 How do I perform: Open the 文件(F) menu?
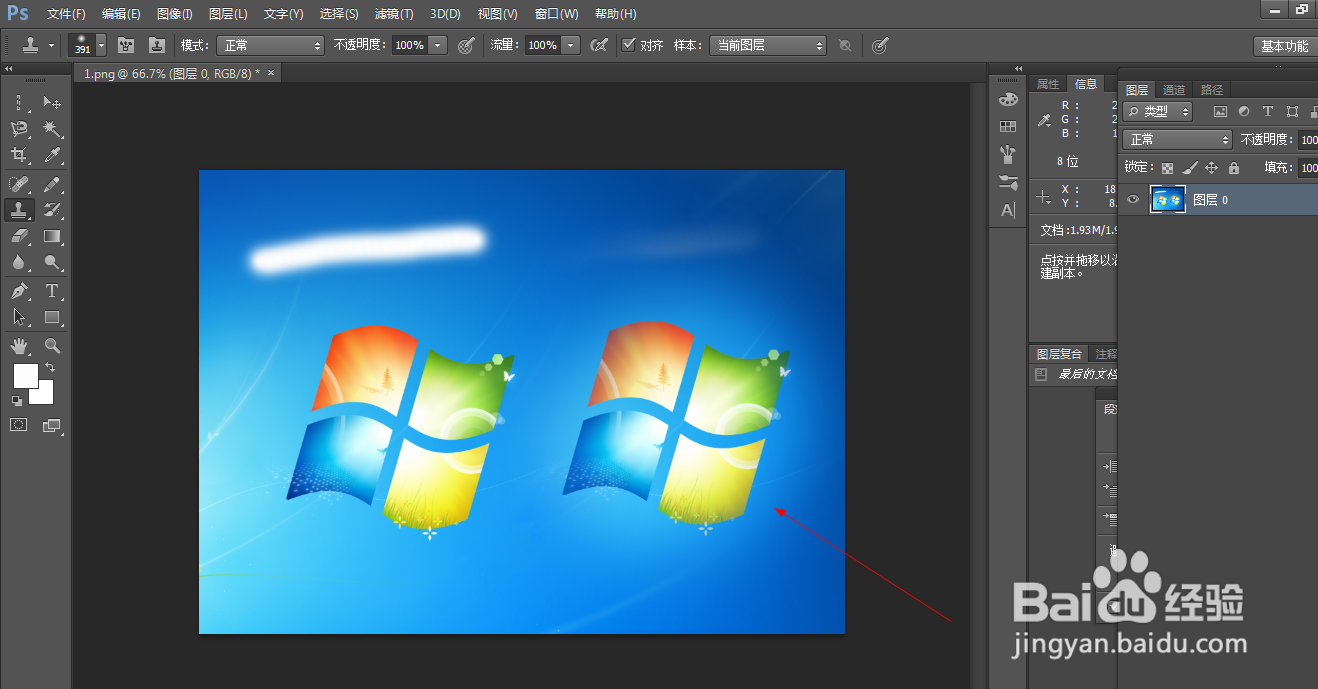(66, 14)
